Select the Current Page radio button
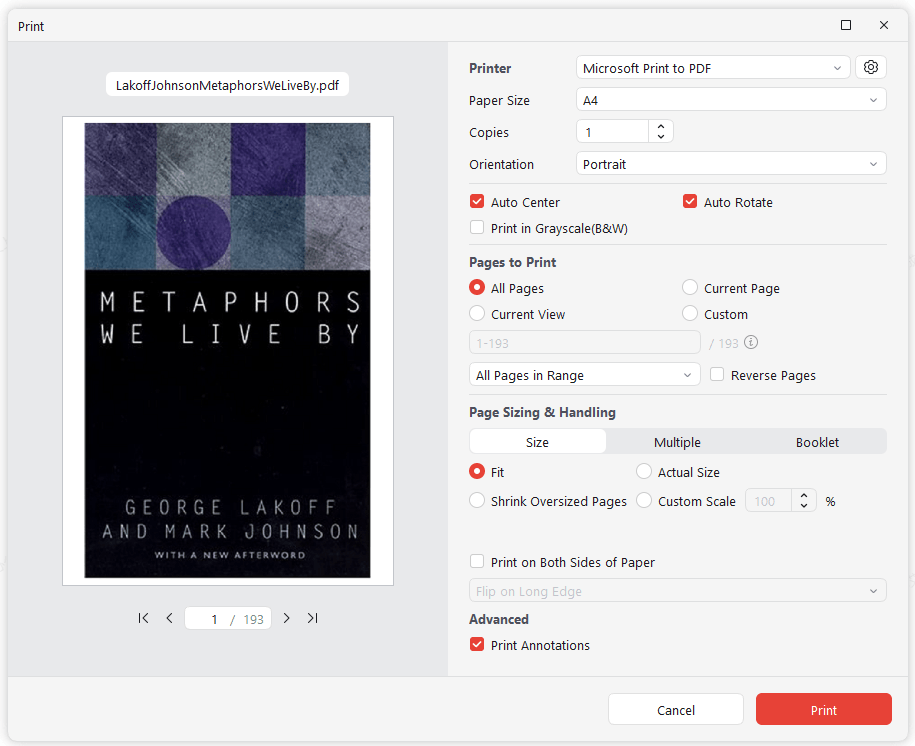Screen dimensions: 915x746 coord(690,288)
